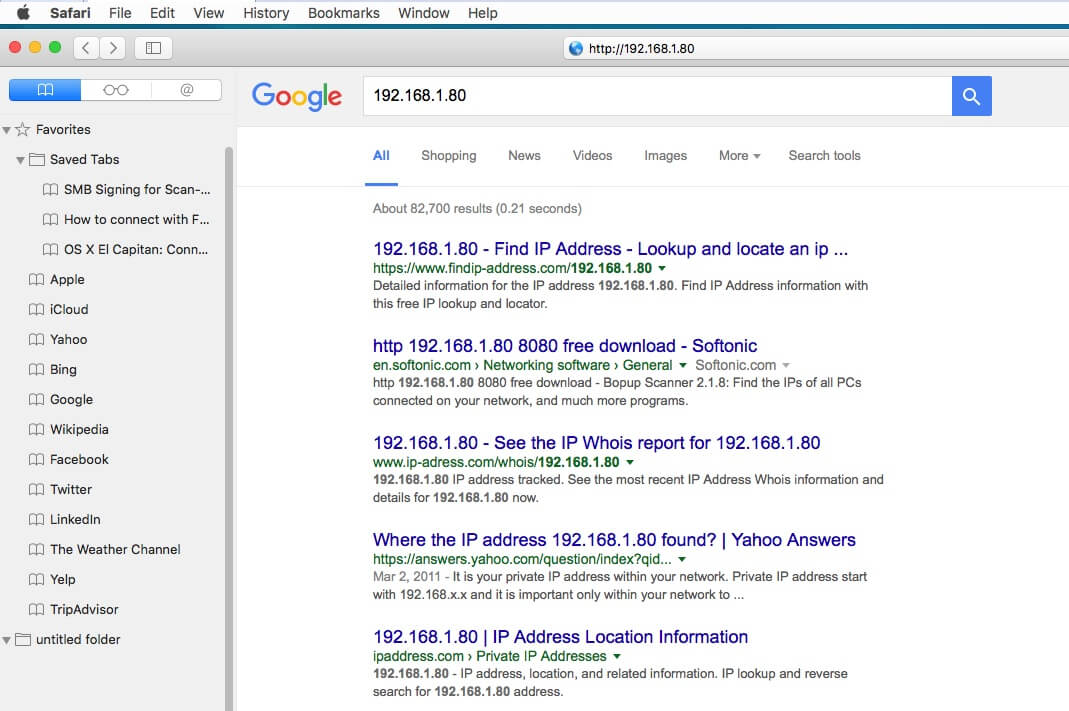Click the sidebar vertical scrollbar
1069x711 pixels.
pos(229,400)
